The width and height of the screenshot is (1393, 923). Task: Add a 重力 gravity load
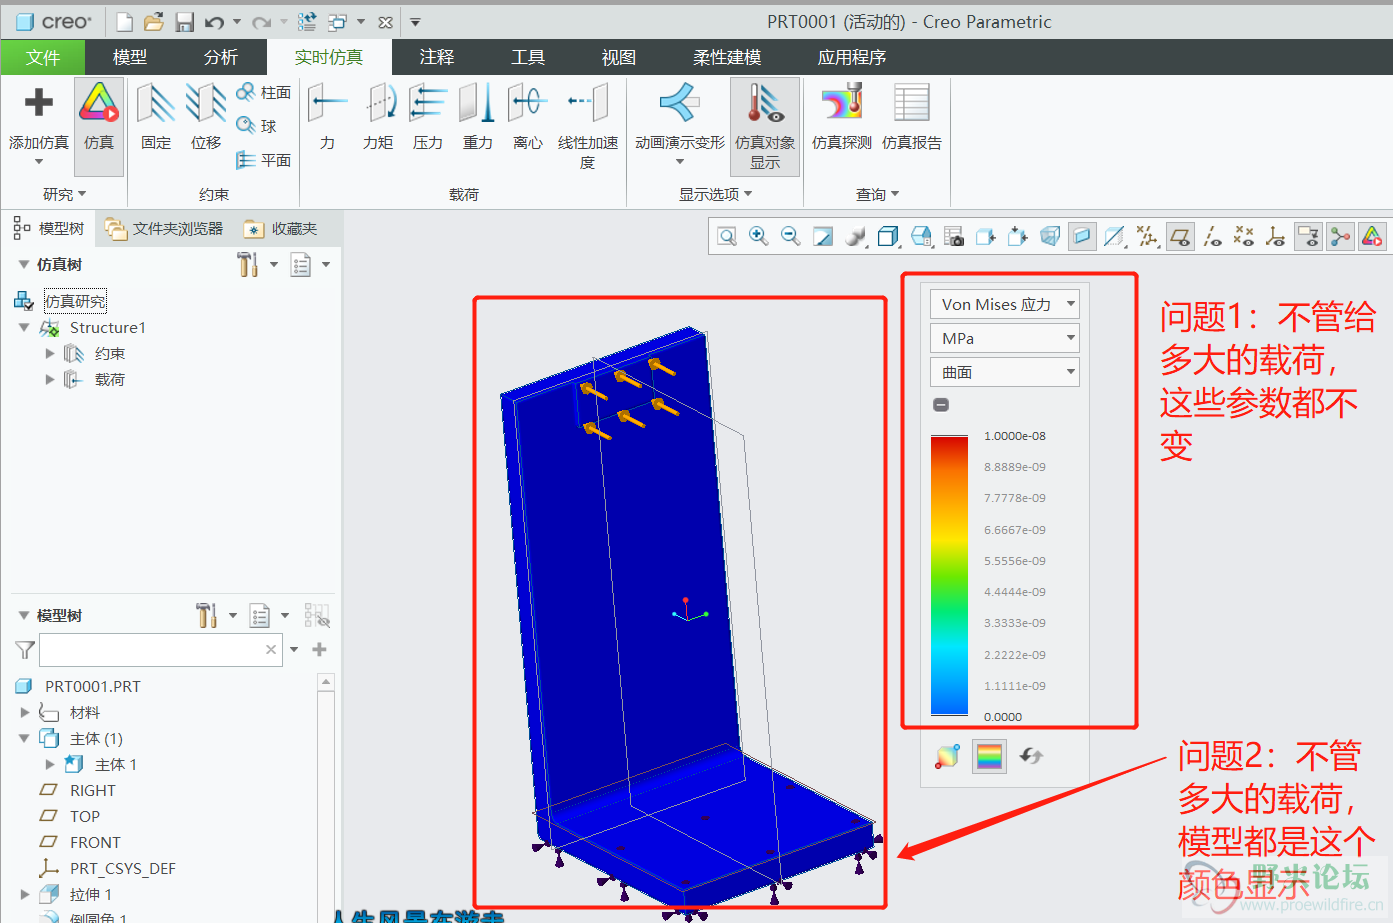pos(478,117)
